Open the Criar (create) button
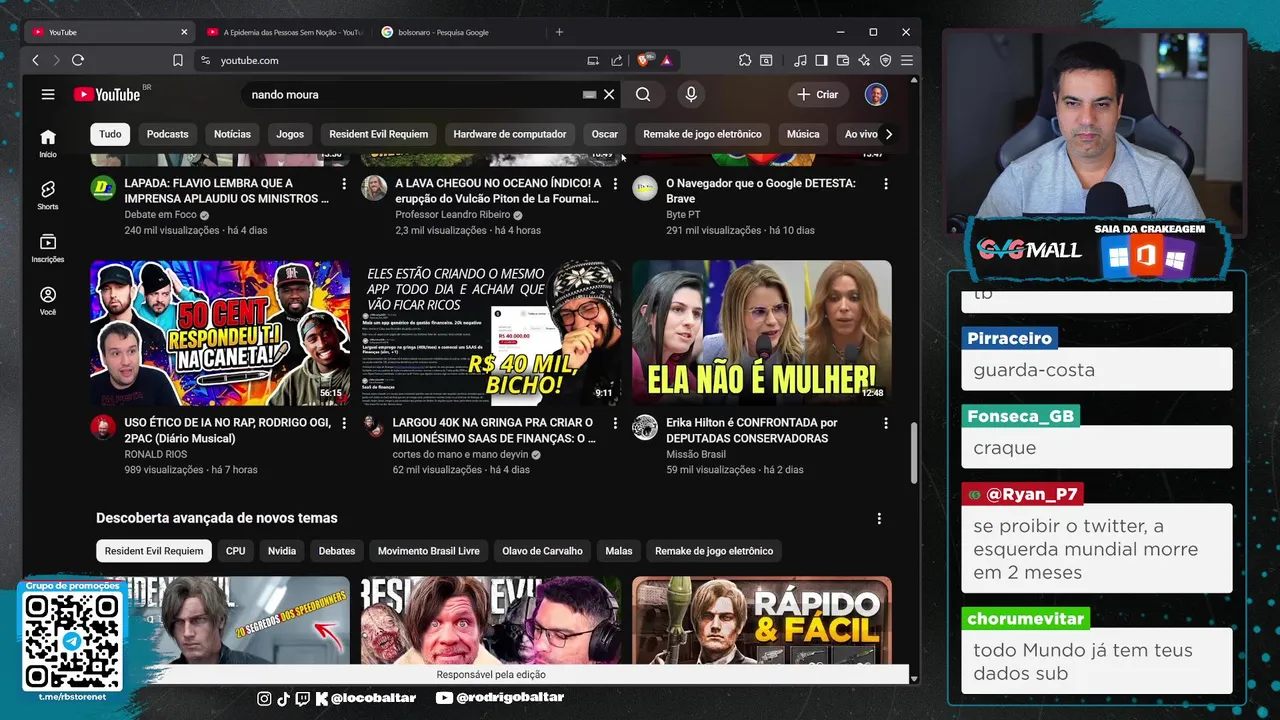This screenshot has width=1280, height=720. [x=818, y=94]
